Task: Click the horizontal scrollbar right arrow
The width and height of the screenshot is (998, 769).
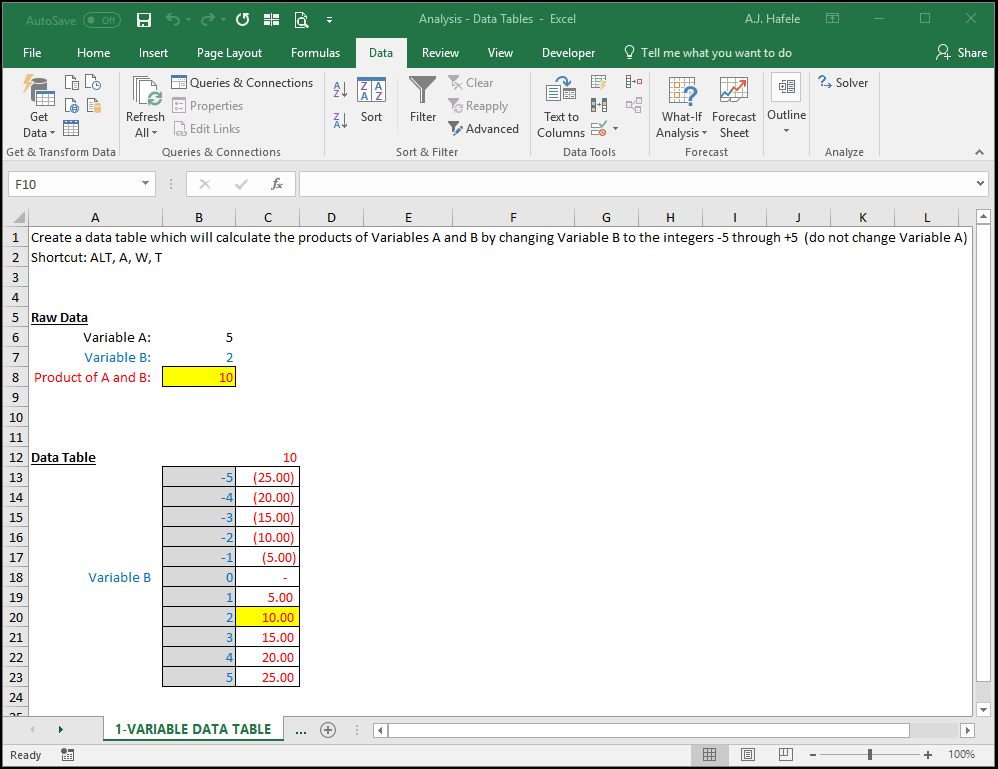Action: pos(967,730)
